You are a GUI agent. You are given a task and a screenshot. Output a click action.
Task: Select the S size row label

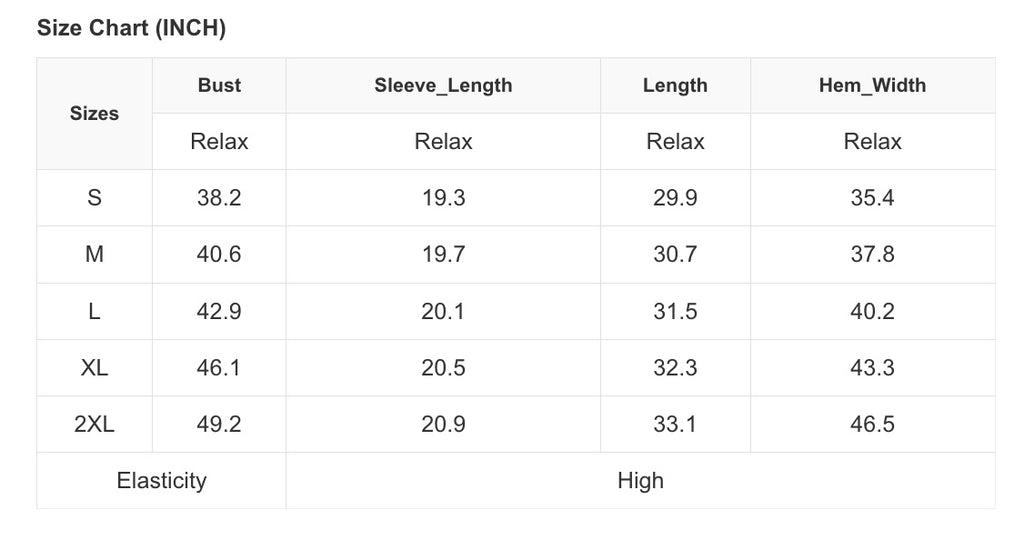(94, 198)
